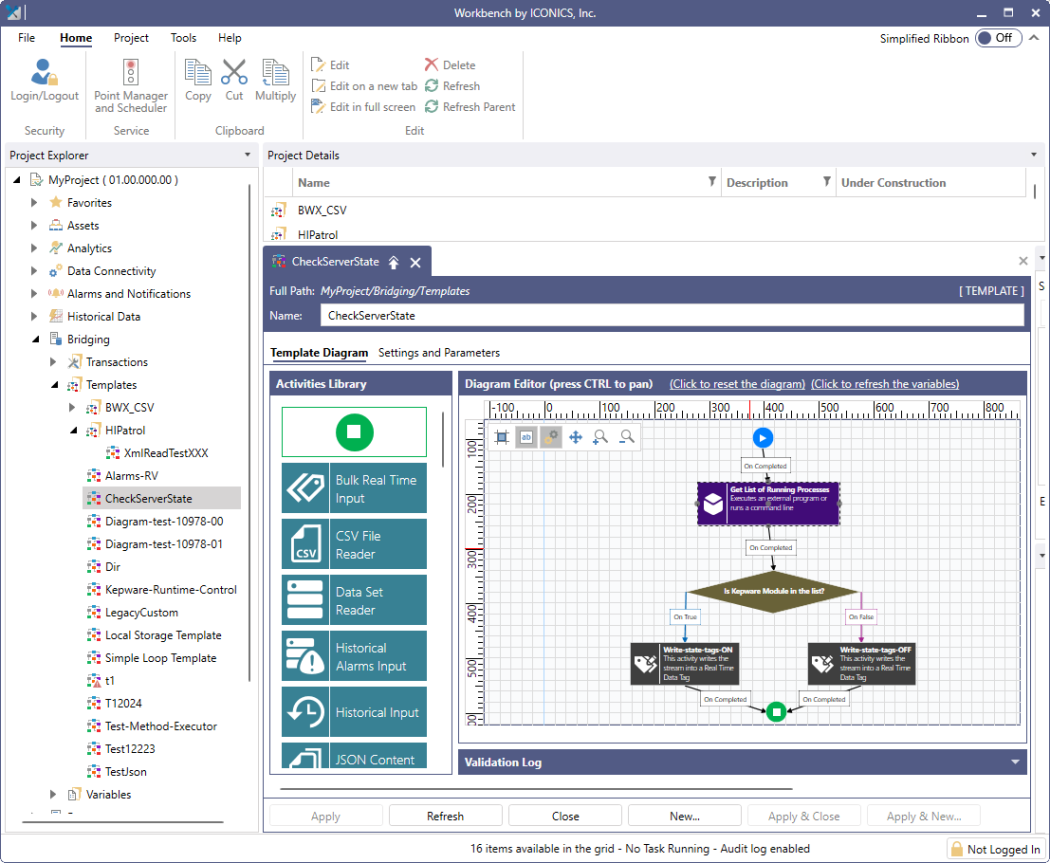This screenshot has height=863, width=1050.
Task: Open the Tools ribbon tab
Action: pos(183,37)
